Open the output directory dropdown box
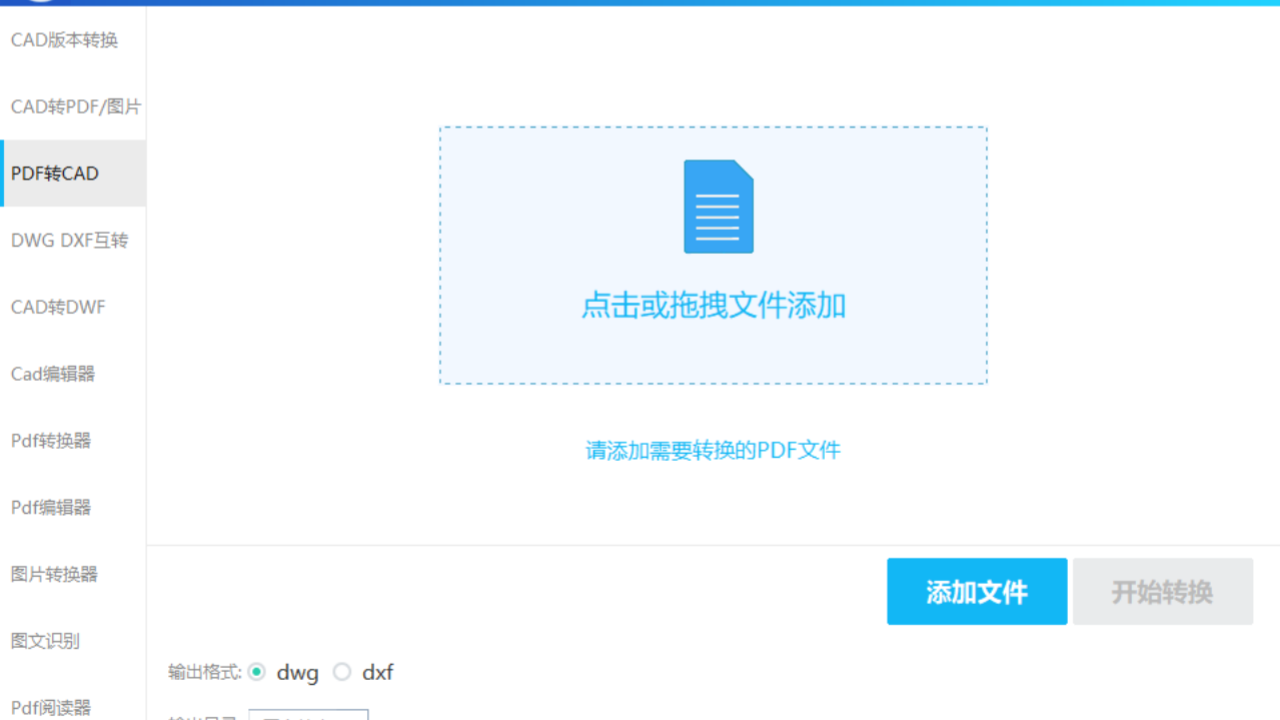1280x720 pixels. point(308,714)
